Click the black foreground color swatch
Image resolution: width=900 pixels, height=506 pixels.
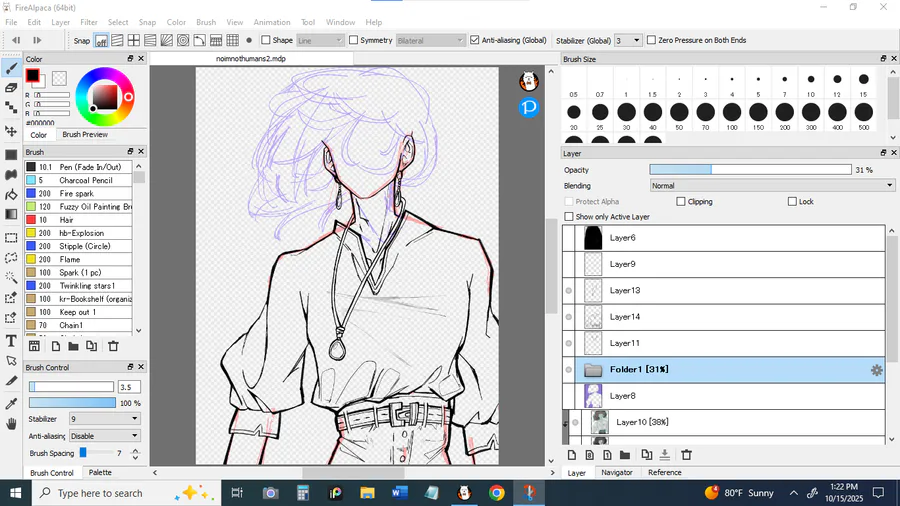32,75
